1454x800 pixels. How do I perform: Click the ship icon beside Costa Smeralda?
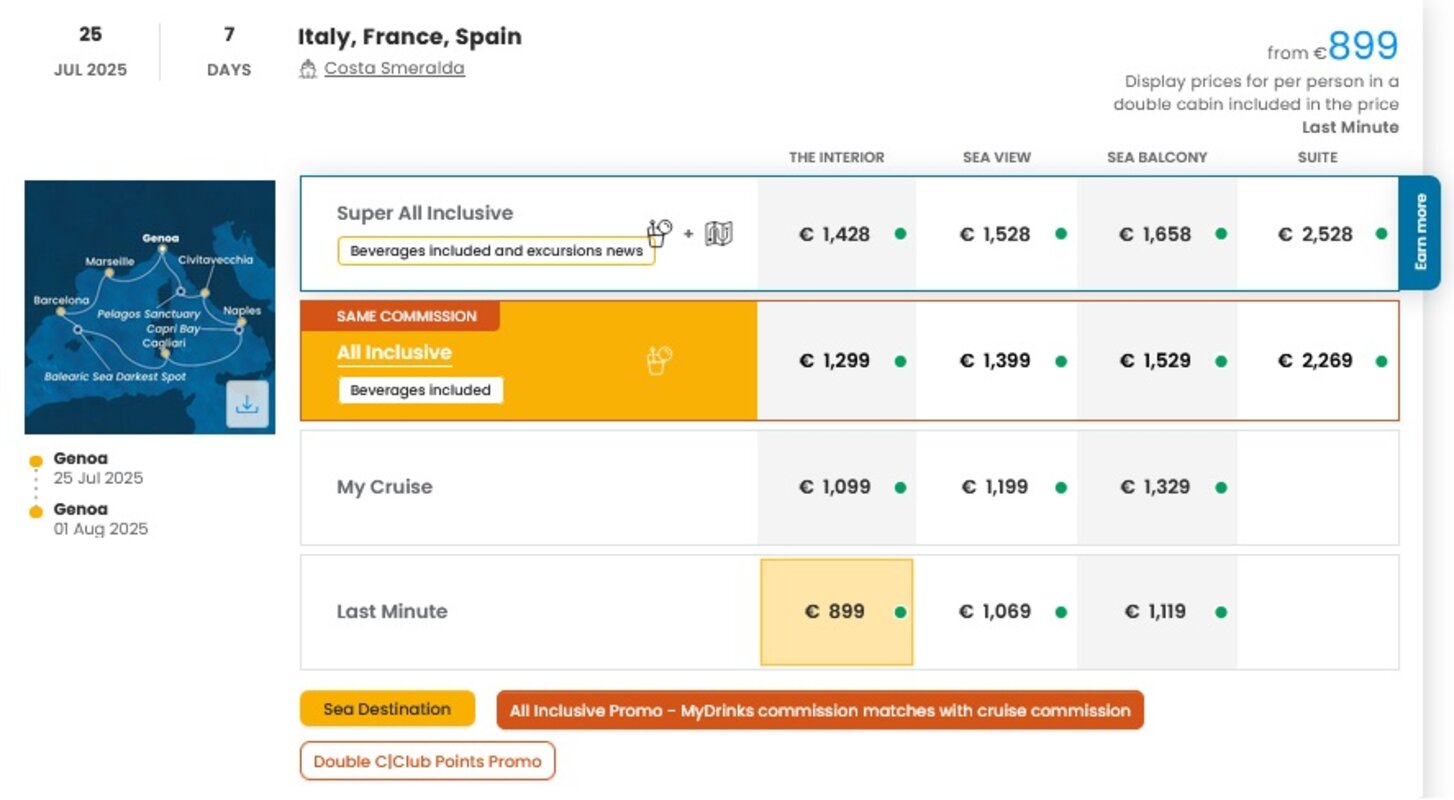click(308, 69)
